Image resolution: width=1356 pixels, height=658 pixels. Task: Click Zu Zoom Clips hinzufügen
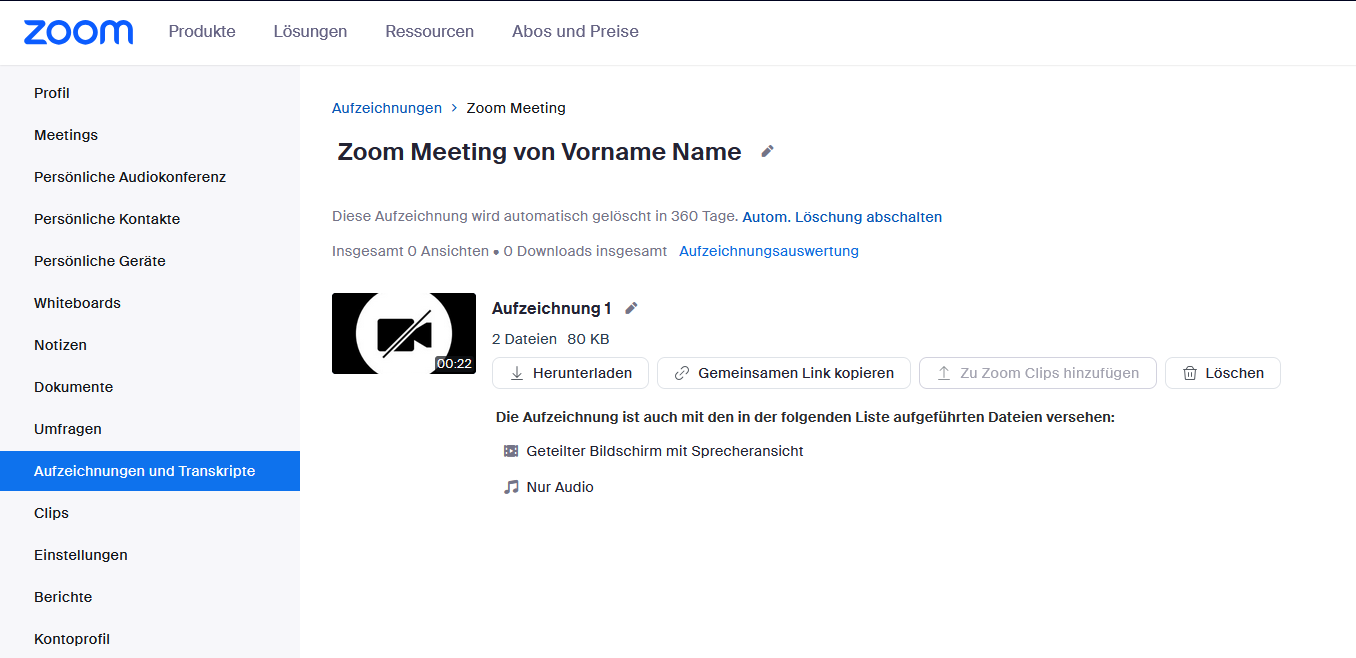point(1037,373)
